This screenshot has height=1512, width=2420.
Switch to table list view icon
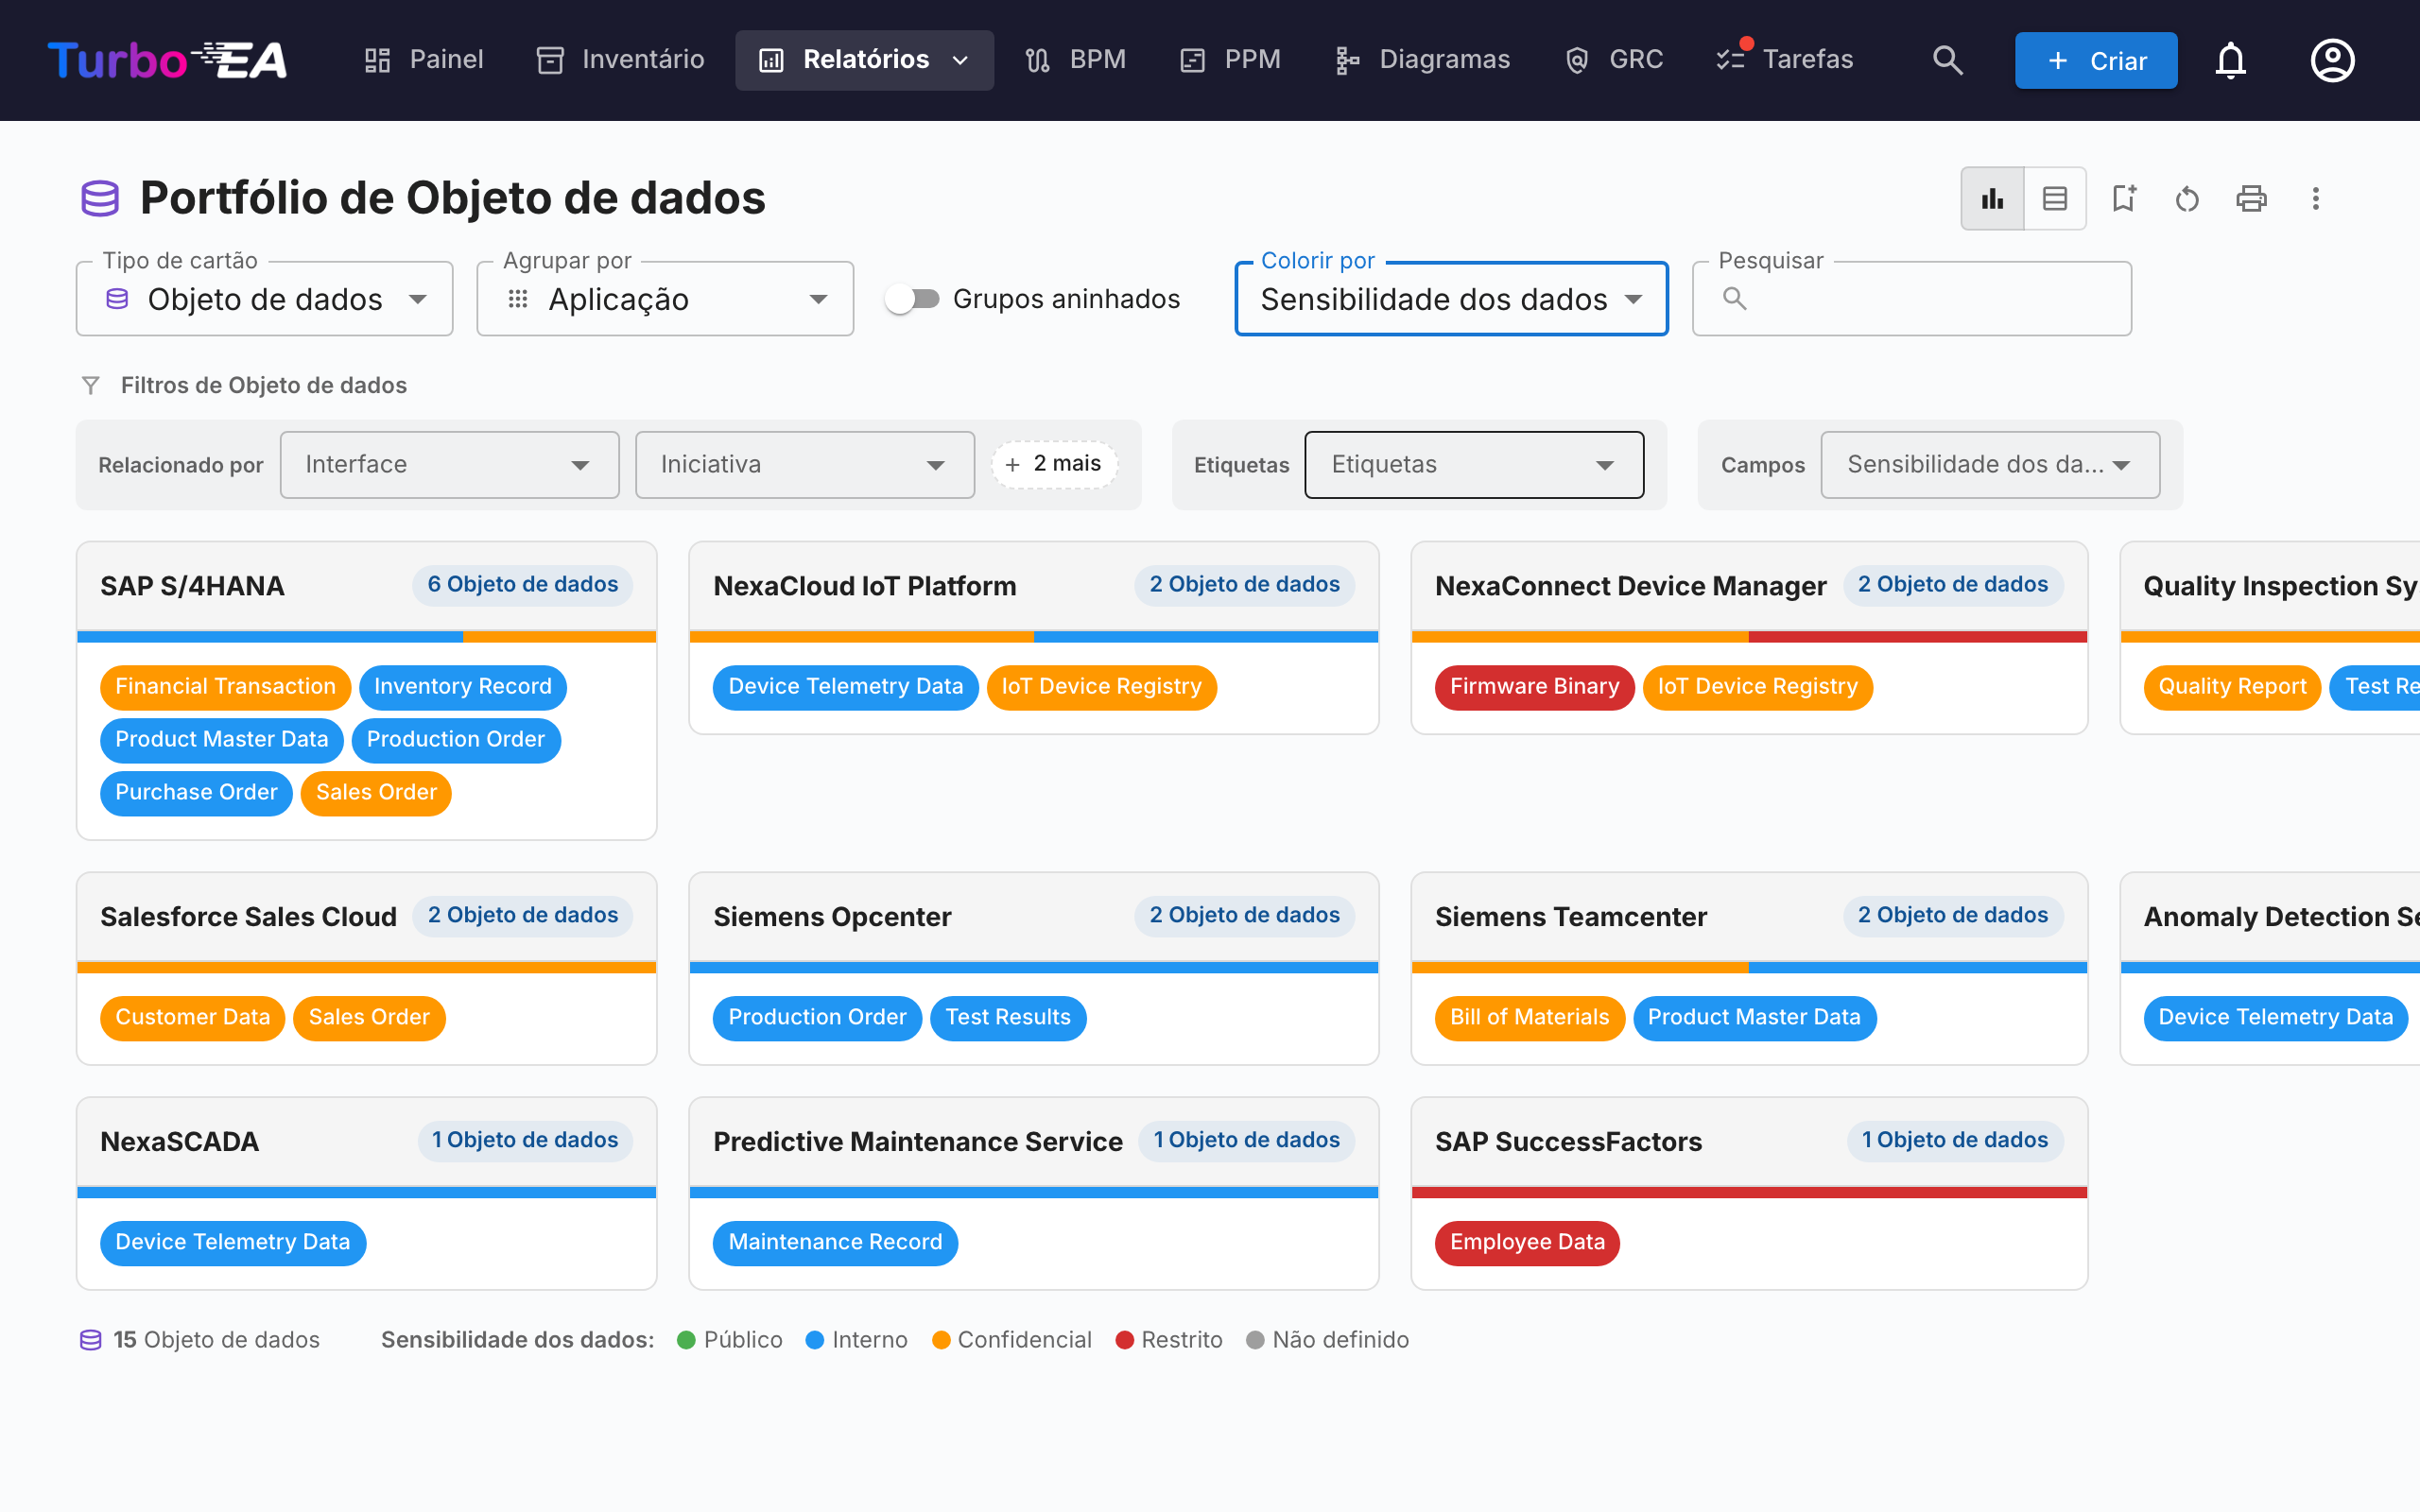tap(2055, 198)
